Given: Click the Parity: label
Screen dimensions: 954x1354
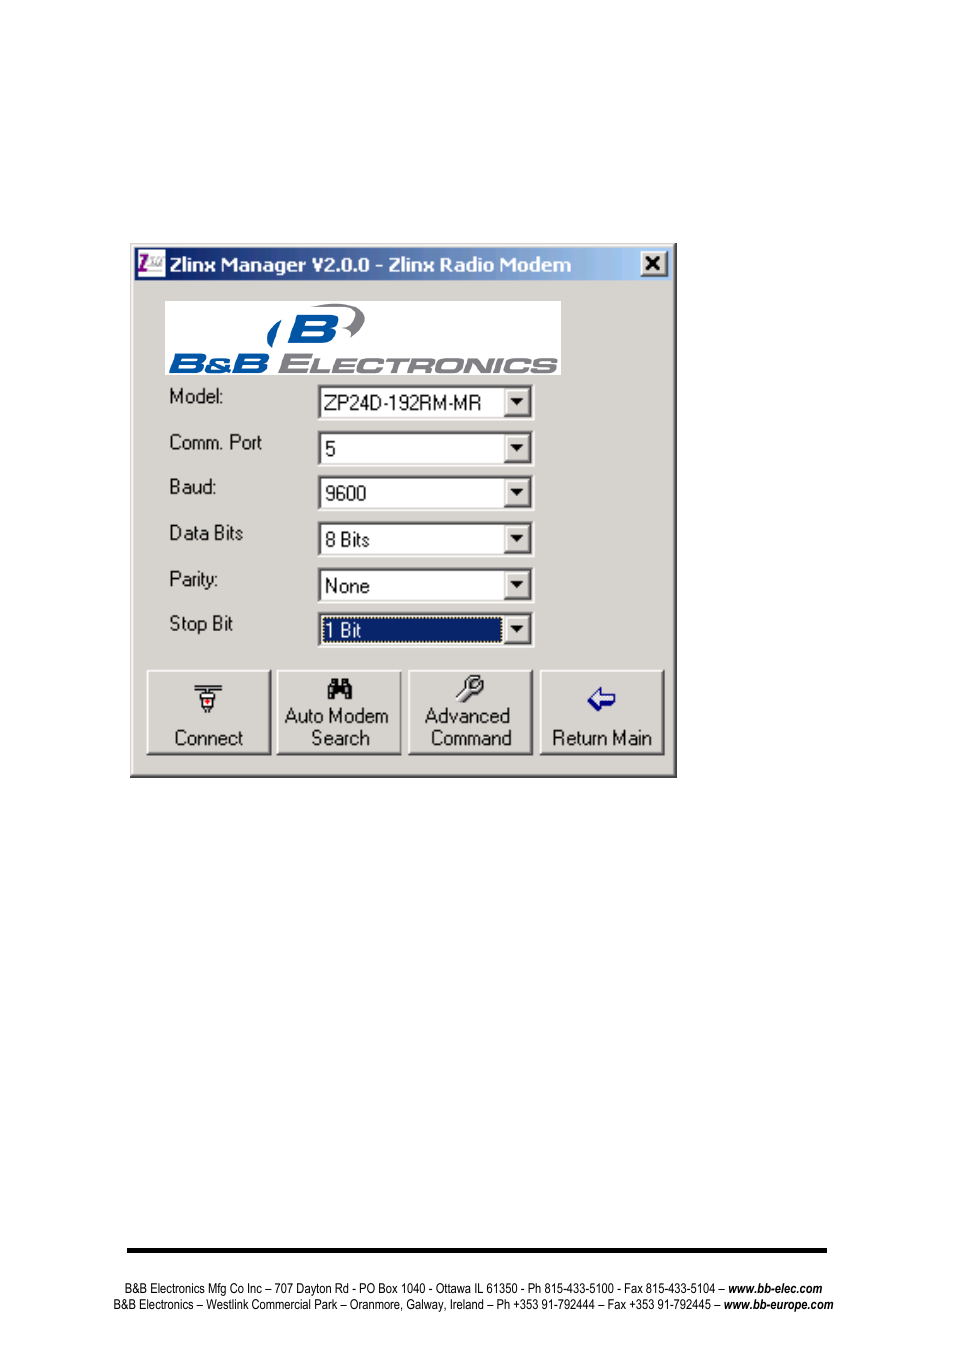Looking at the screenshot, I should click(x=193, y=579).
